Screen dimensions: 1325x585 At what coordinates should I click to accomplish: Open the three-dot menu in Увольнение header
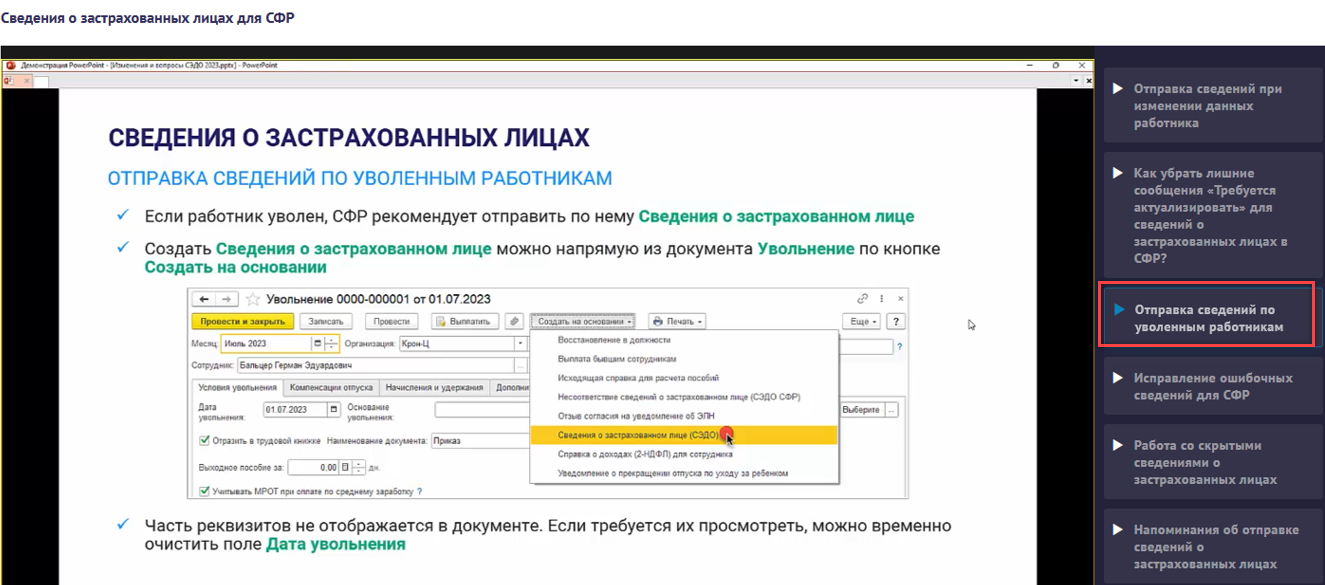(881, 299)
